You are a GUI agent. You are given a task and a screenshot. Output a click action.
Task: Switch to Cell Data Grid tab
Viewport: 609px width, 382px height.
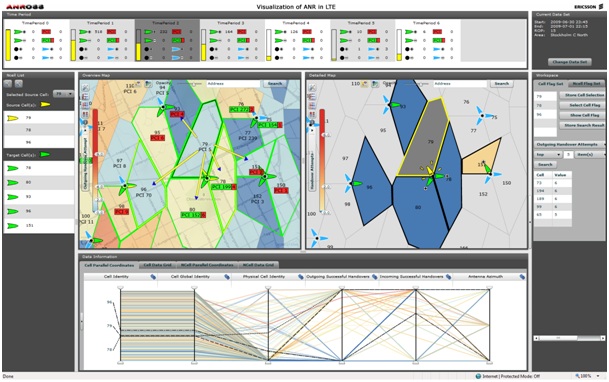pos(157,265)
